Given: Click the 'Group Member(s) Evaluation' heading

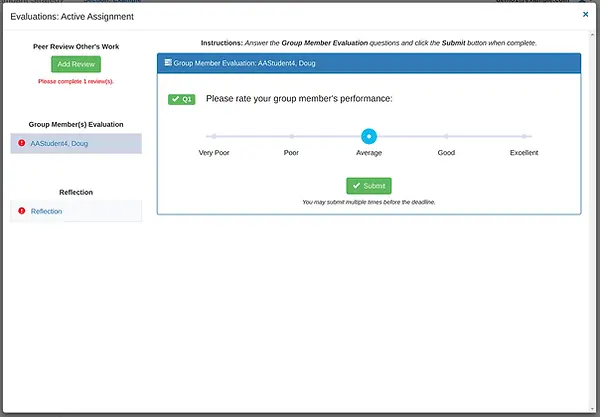Looking at the screenshot, I should (x=76, y=124).
